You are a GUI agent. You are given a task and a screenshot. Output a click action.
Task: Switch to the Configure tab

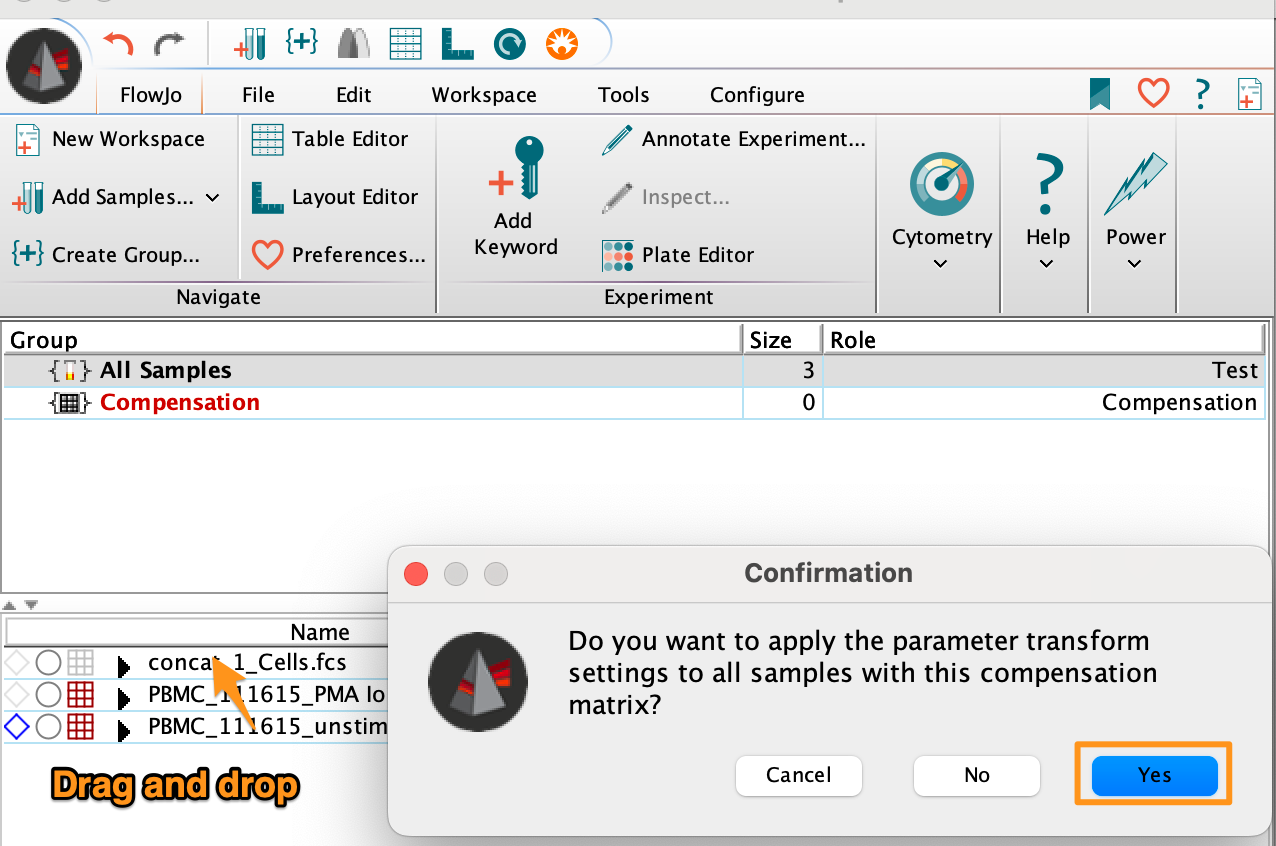pos(757,95)
